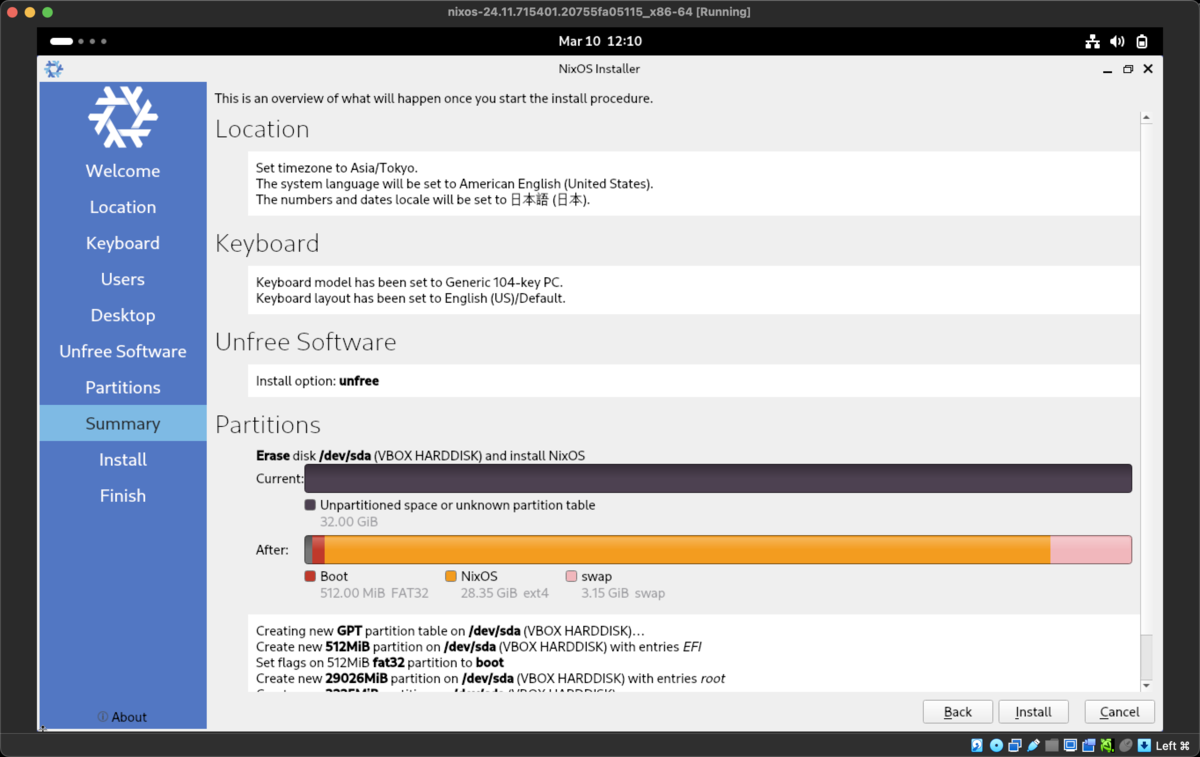This screenshot has height=757, width=1200.
Task: Click the VirtualBox shared folders icon
Action: pos(1052,745)
